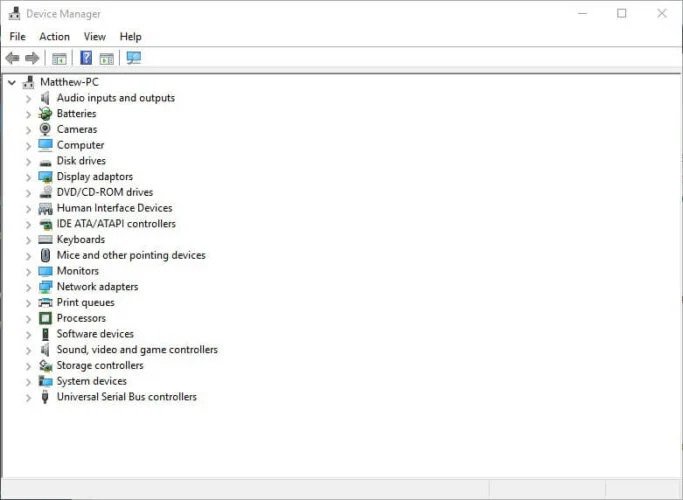This screenshot has height=500, width=683.
Task: Collapse the Matthew-PC root node
Action: (x=12, y=82)
